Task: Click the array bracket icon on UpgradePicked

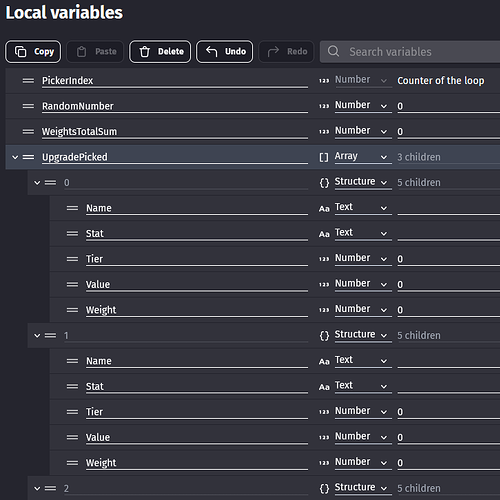Action: click(x=324, y=157)
